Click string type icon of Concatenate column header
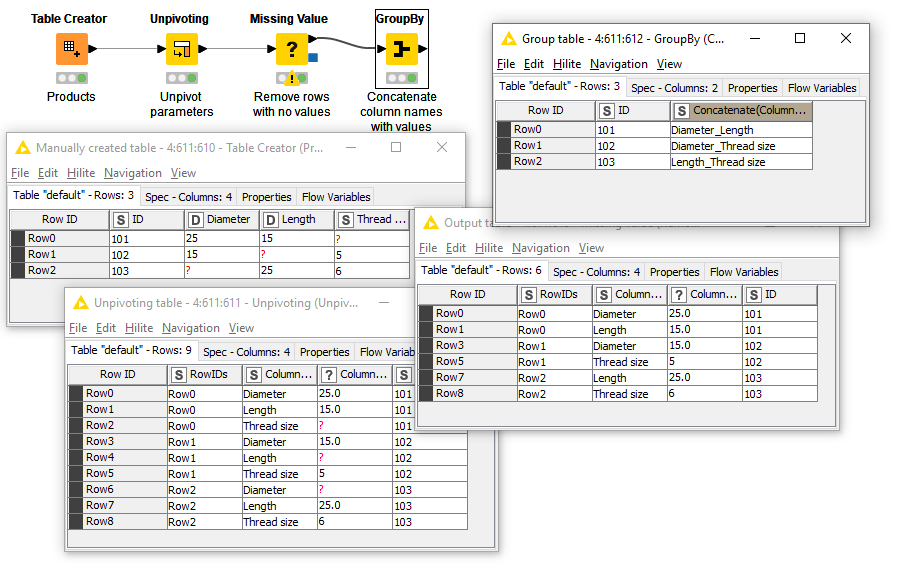Image resolution: width=898 pixels, height=580 pixels. pyautogui.click(x=682, y=111)
